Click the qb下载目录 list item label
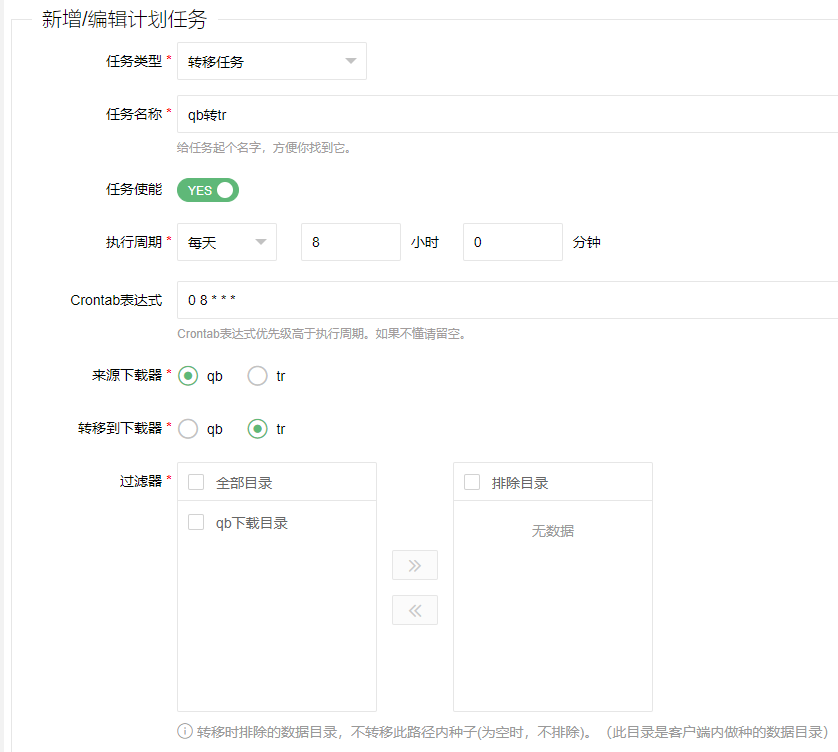838x752 pixels. (x=252, y=523)
